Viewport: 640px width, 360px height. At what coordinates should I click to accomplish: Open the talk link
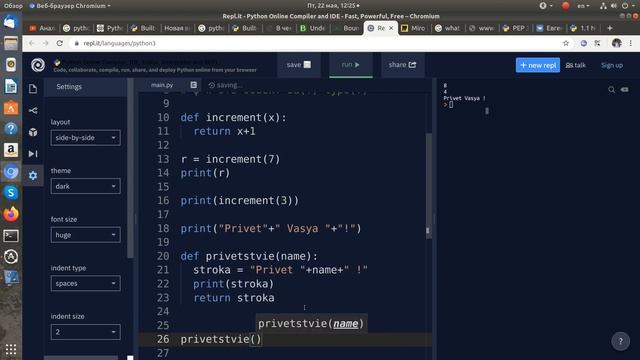coord(576,65)
